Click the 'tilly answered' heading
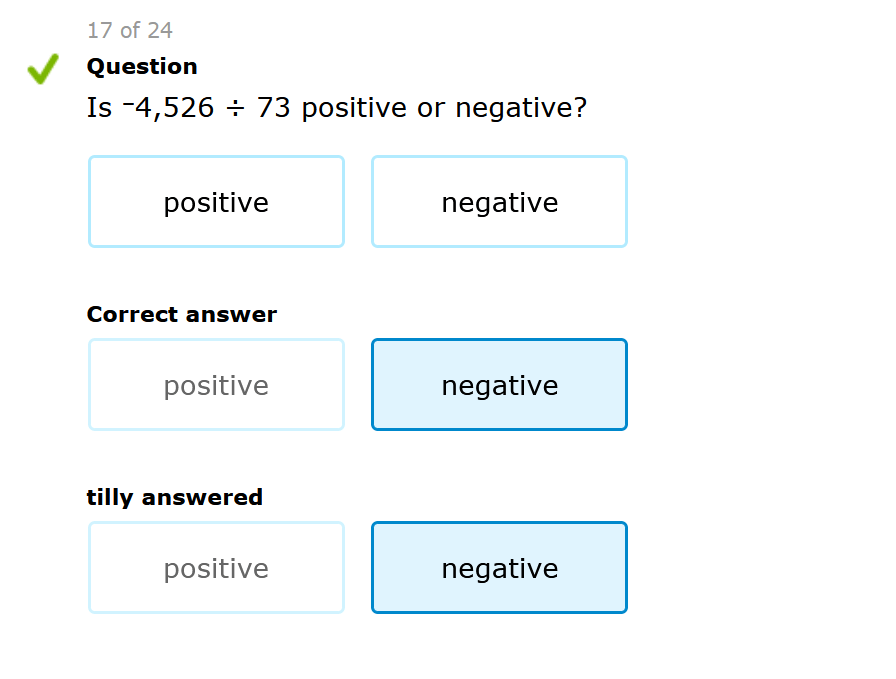Viewport: 896px width, 679px height. tap(175, 497)
